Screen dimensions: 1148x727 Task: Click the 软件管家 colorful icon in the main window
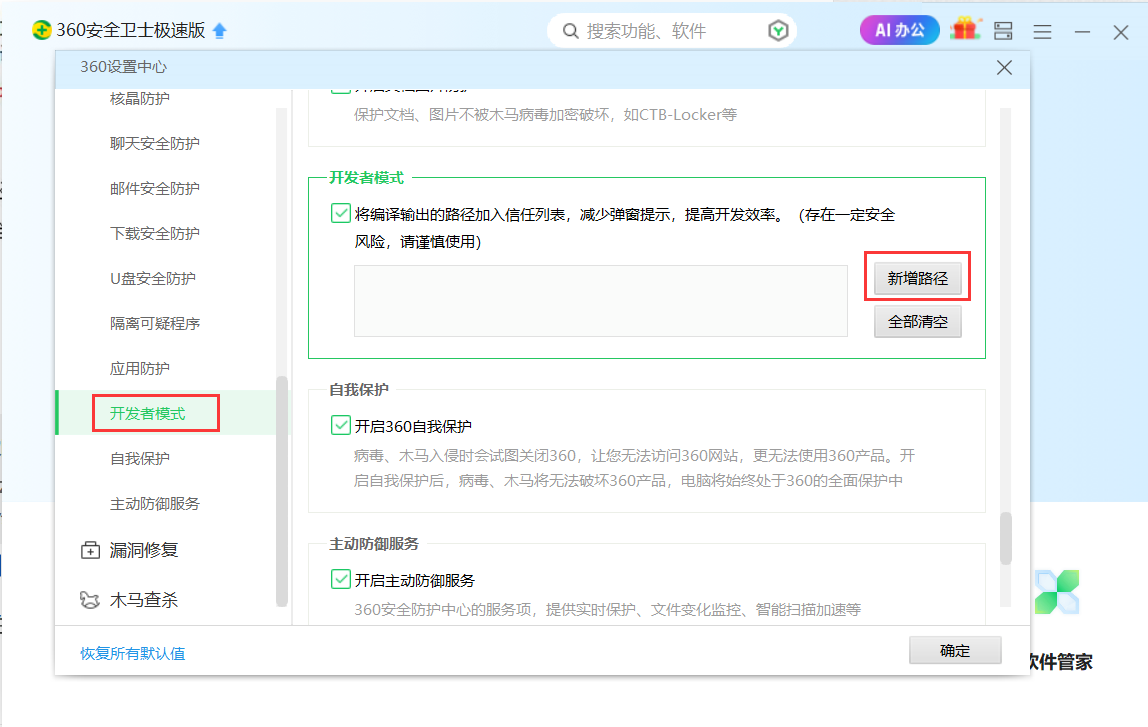[x=1057, y=592]
